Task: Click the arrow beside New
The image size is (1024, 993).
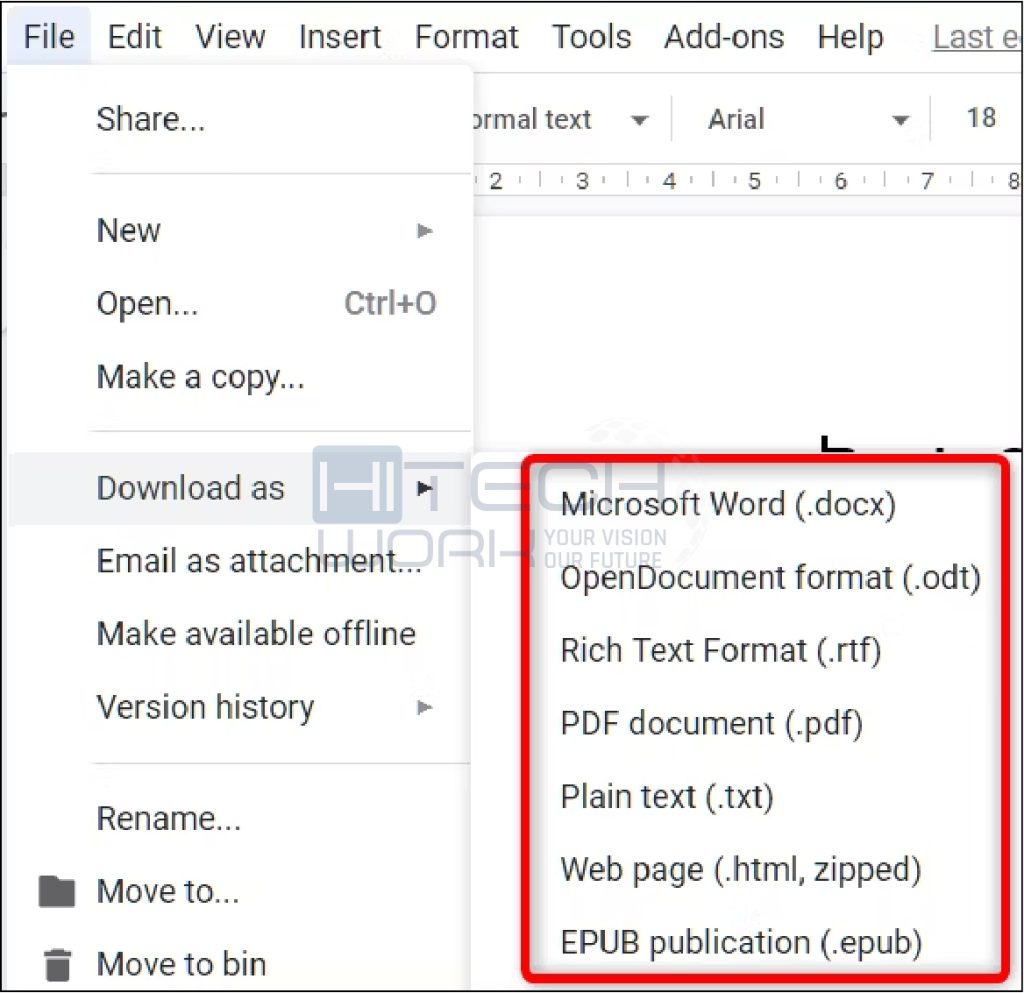Action: 424,230
